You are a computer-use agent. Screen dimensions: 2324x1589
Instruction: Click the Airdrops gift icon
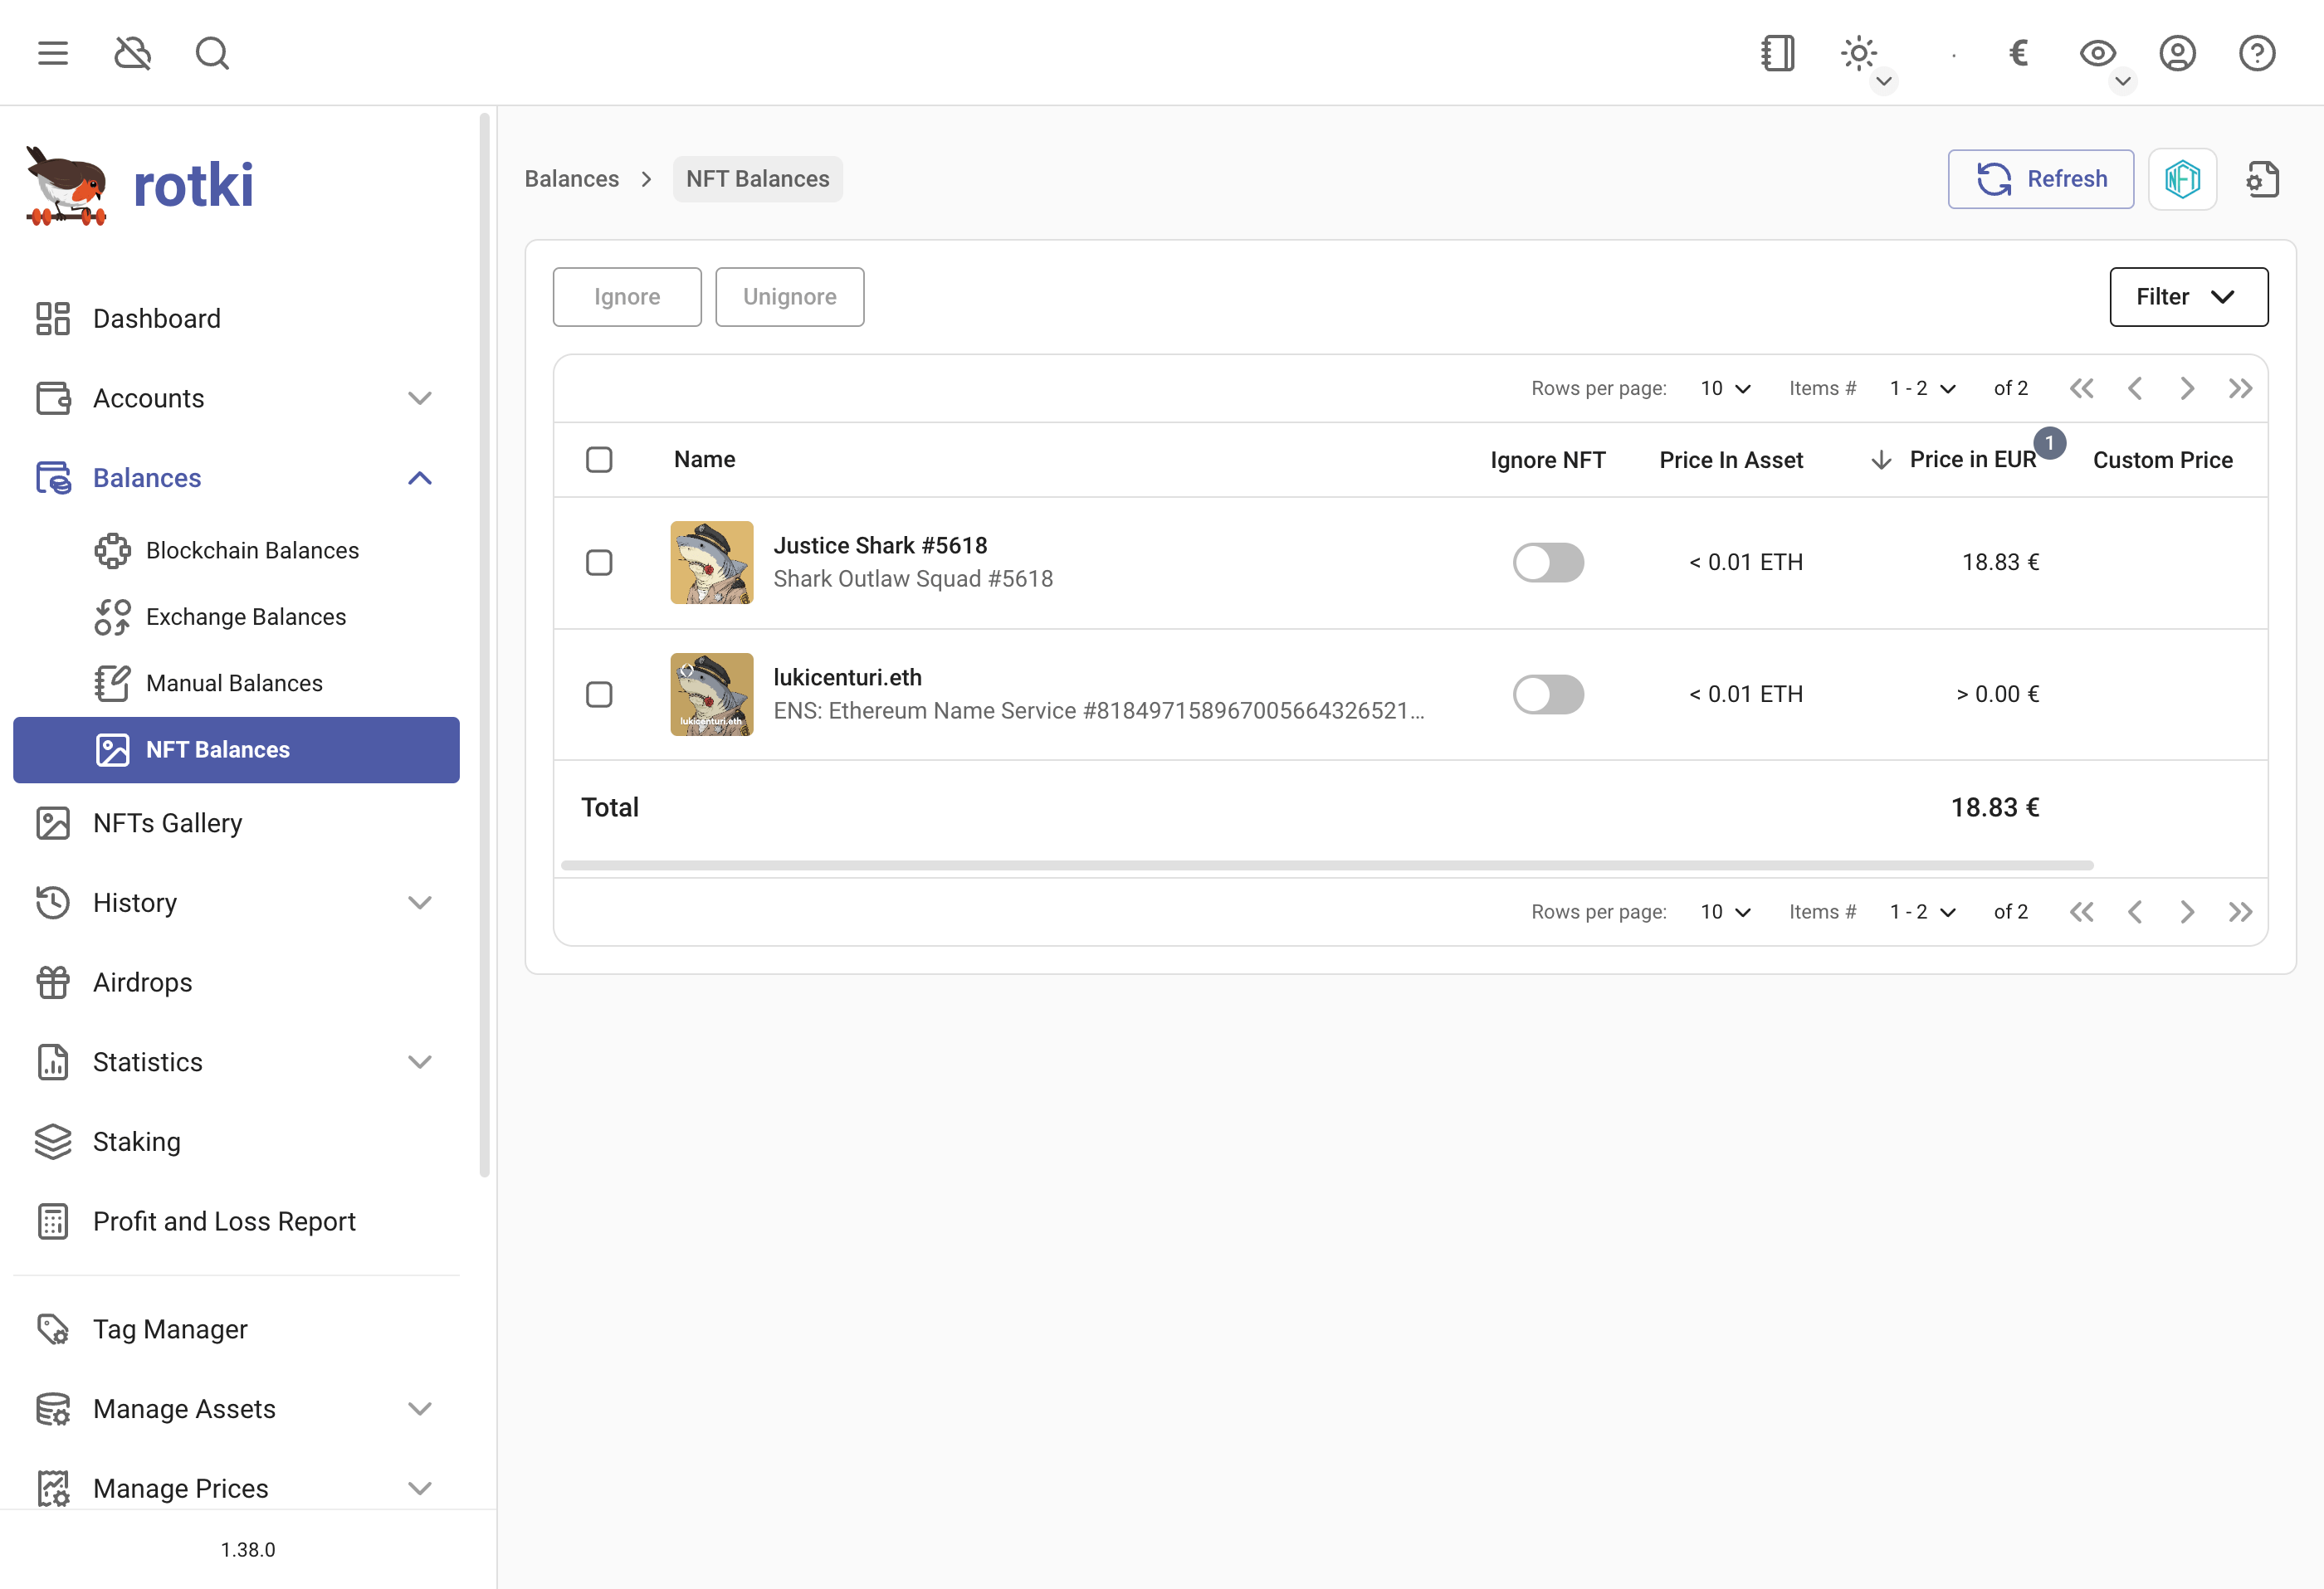tap(53, 982)
